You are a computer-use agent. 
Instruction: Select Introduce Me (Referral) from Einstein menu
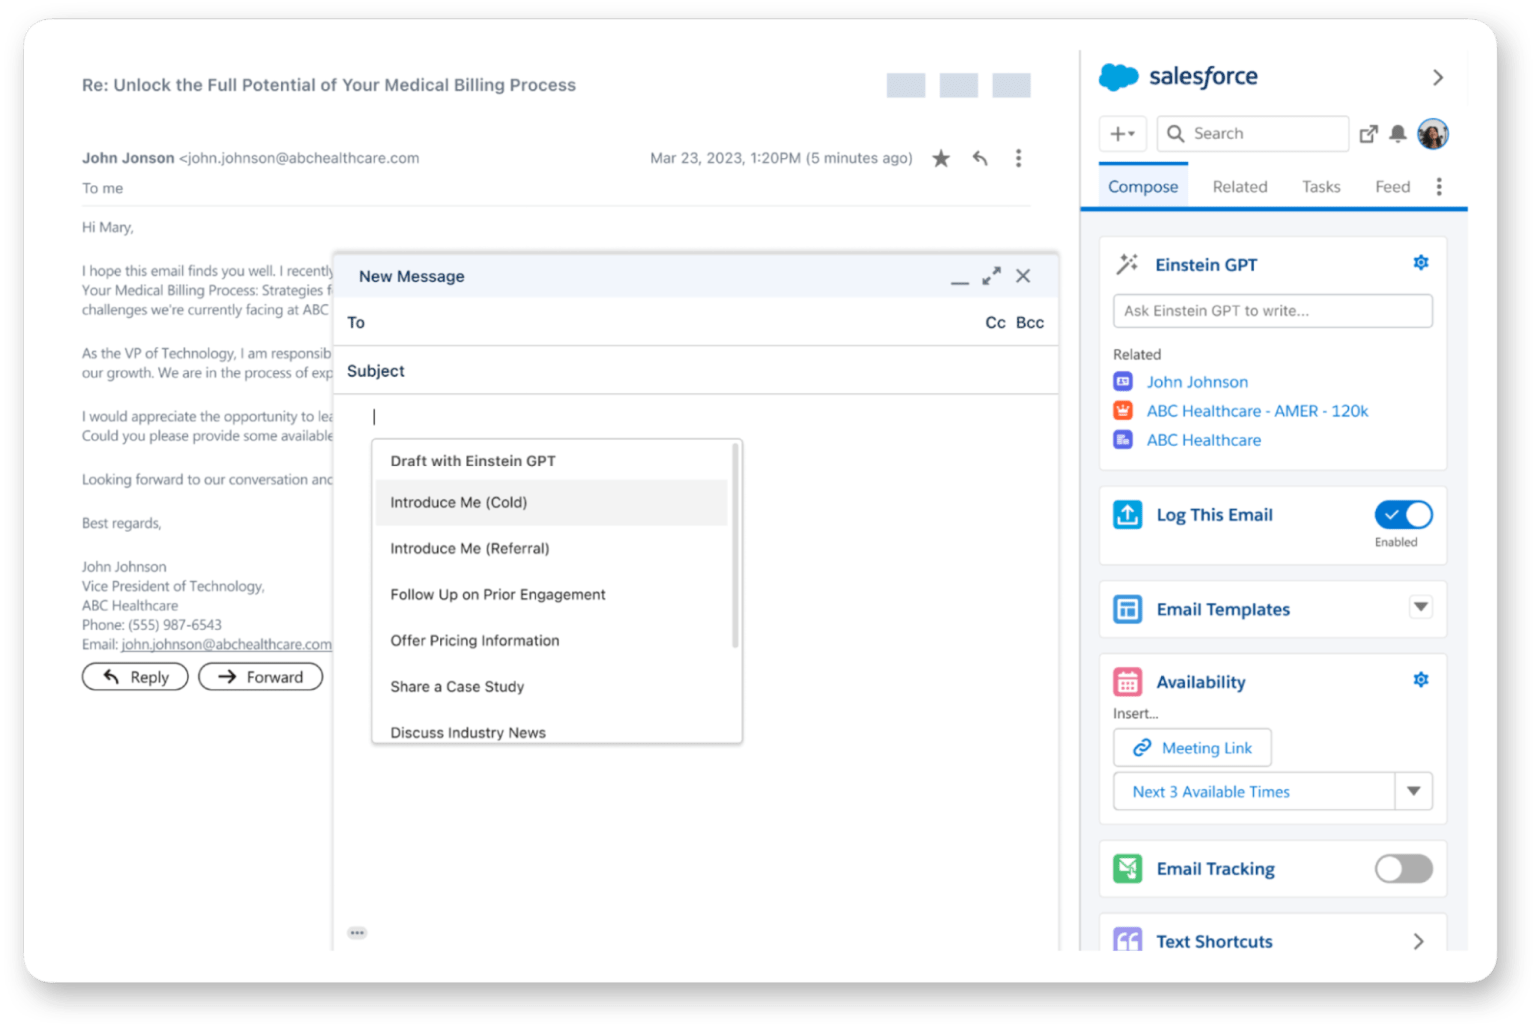[x=469, y=548]
